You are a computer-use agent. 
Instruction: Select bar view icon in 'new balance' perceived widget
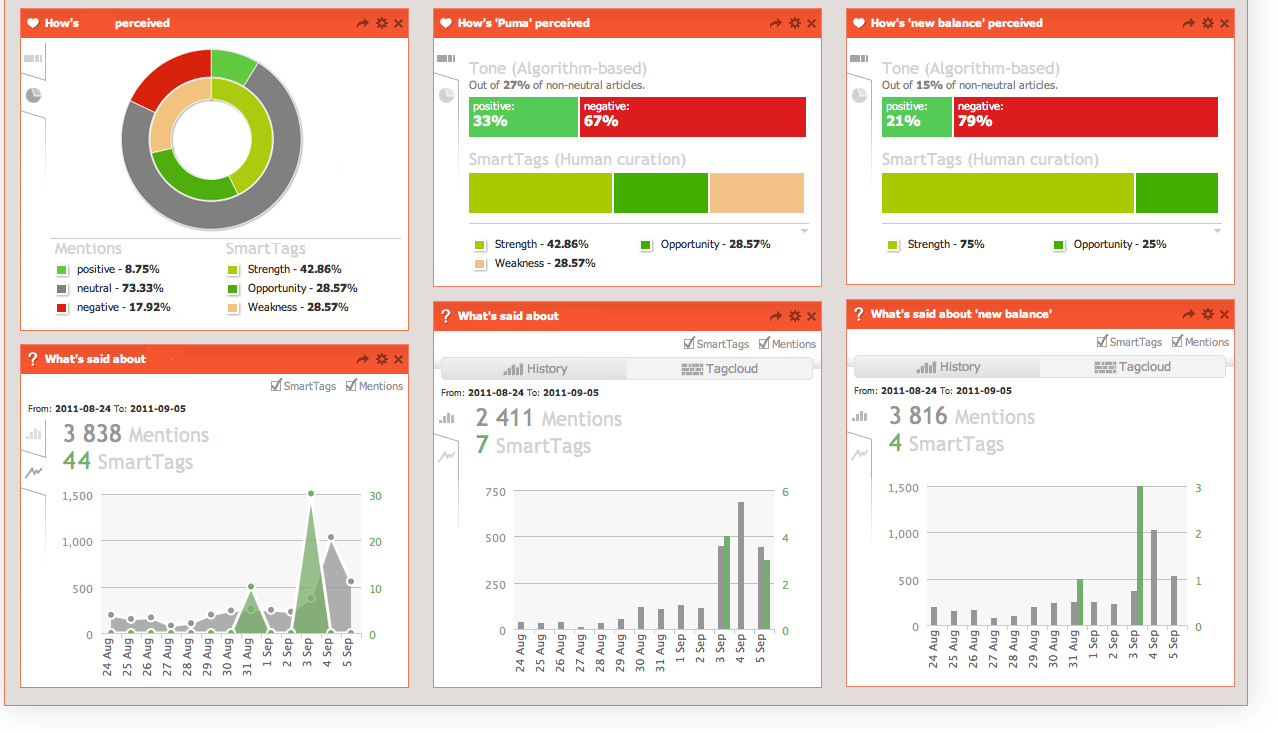point(859,59)
